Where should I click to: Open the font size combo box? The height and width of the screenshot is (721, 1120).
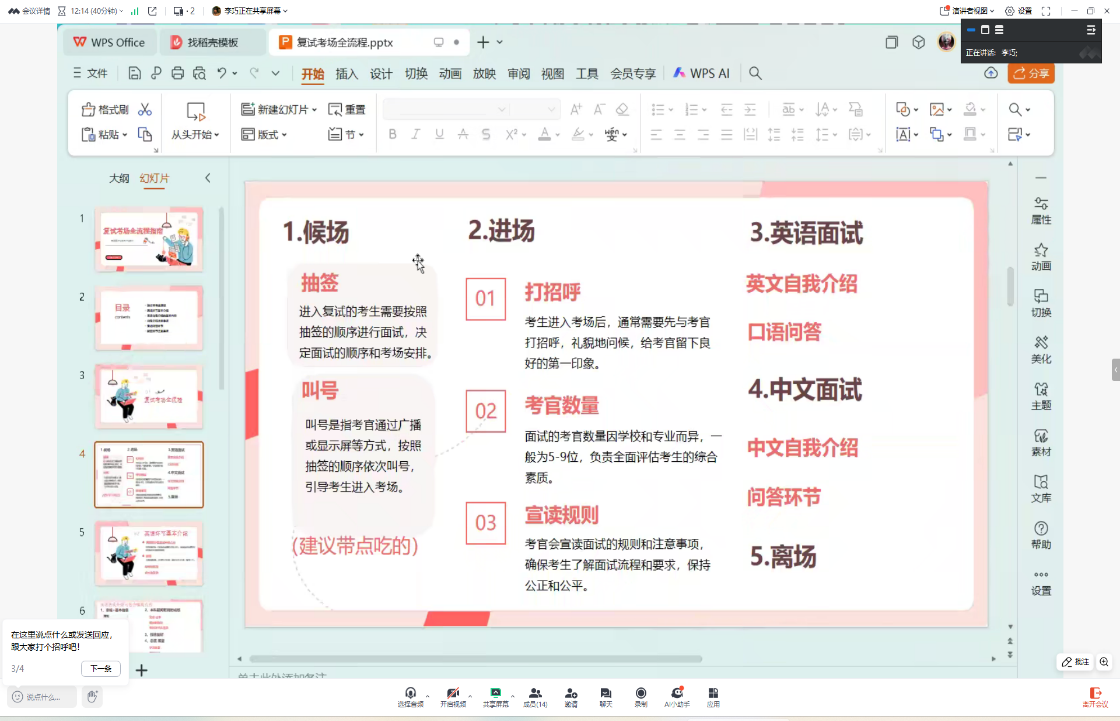[534, 109]
